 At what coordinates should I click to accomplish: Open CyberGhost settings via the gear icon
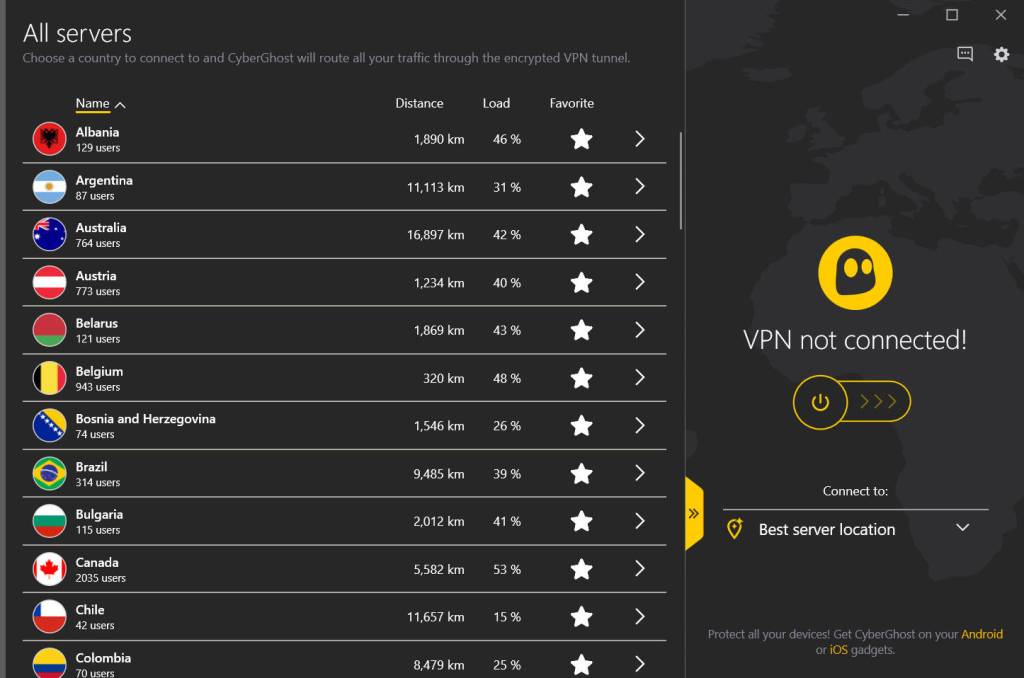1001,55
